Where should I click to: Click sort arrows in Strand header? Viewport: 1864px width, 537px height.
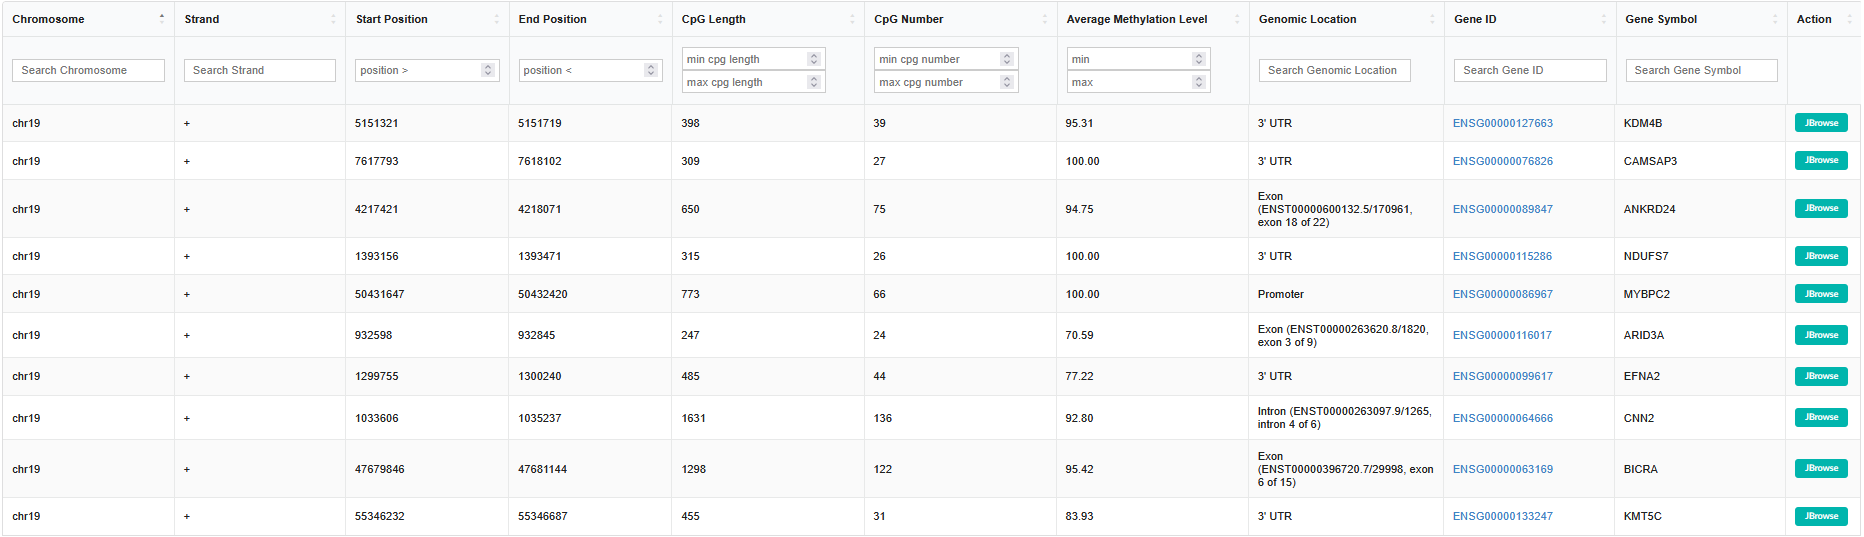[333, 19]
